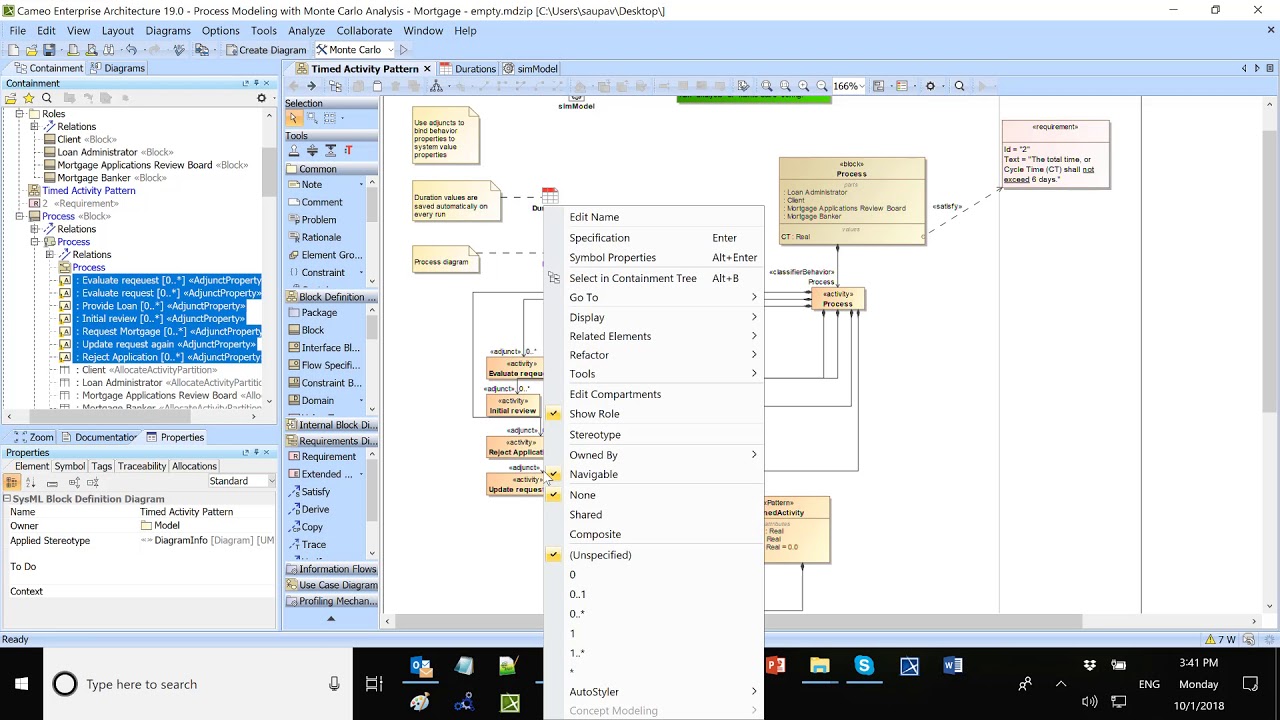Screen dimensions: 1280x720
Task: Open the Analyze menu
Action: [306, 31]
